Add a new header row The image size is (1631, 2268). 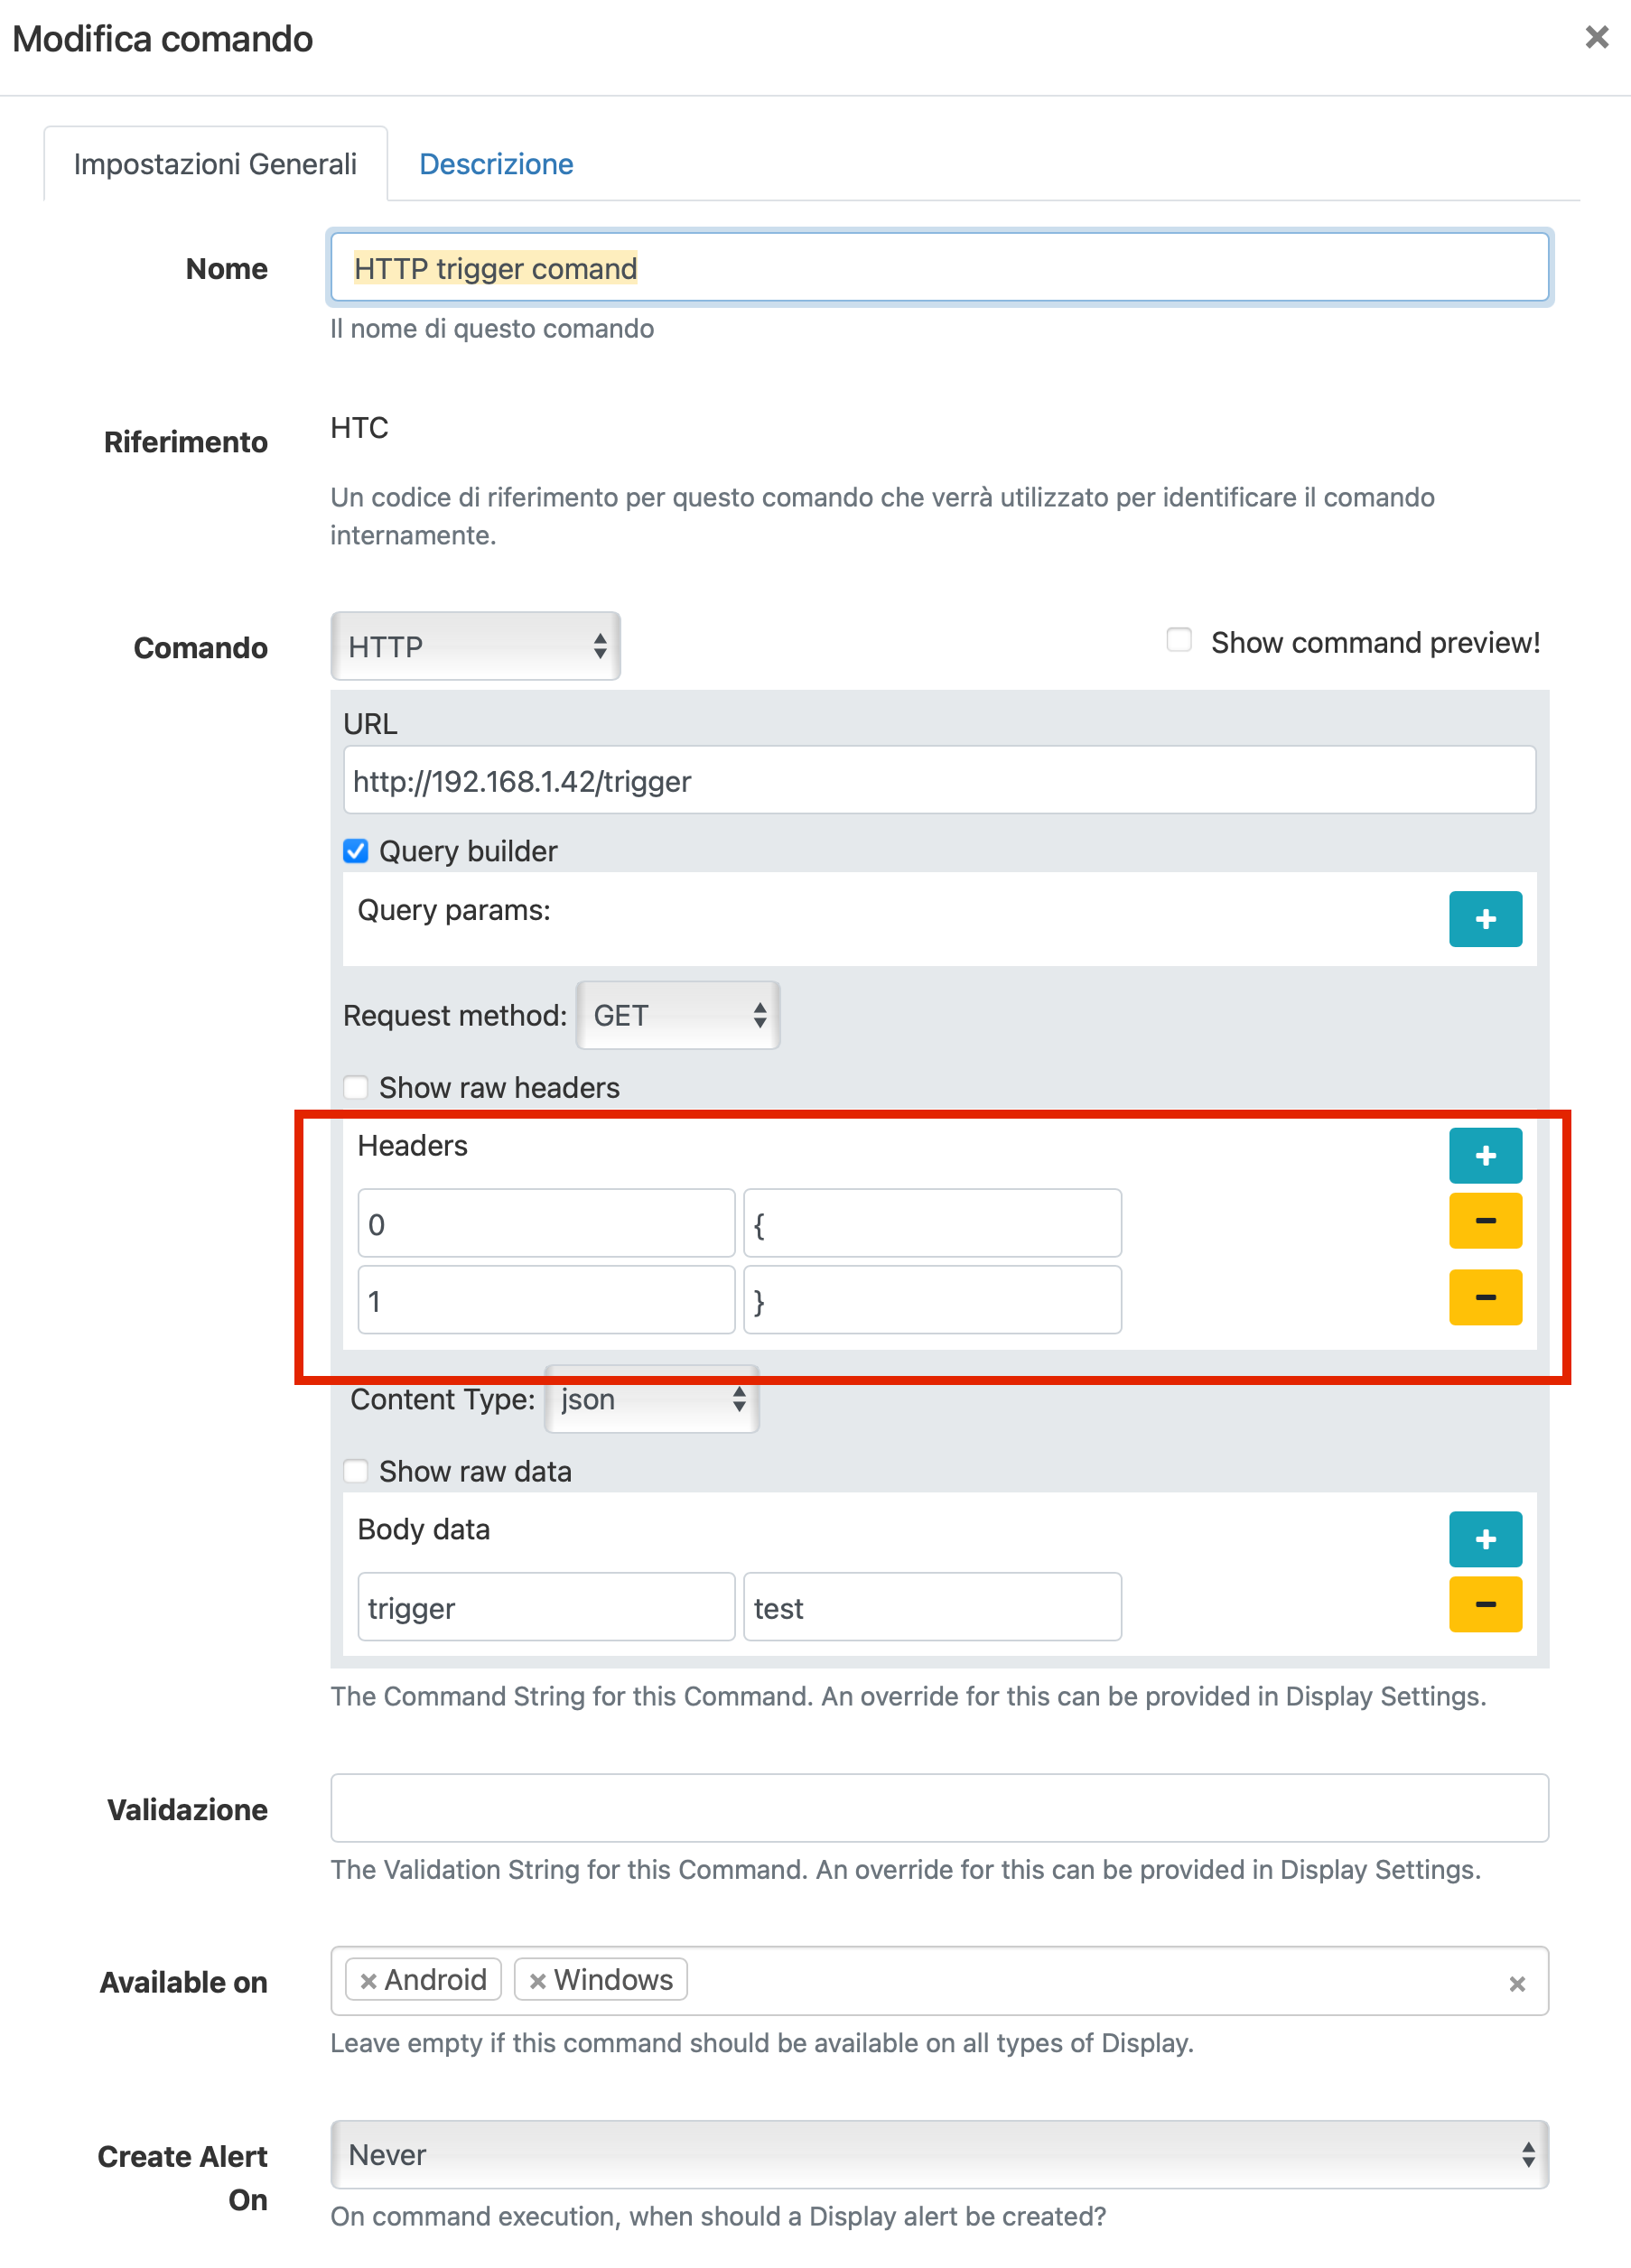pyautogui.click(x=1484, y=1155)
